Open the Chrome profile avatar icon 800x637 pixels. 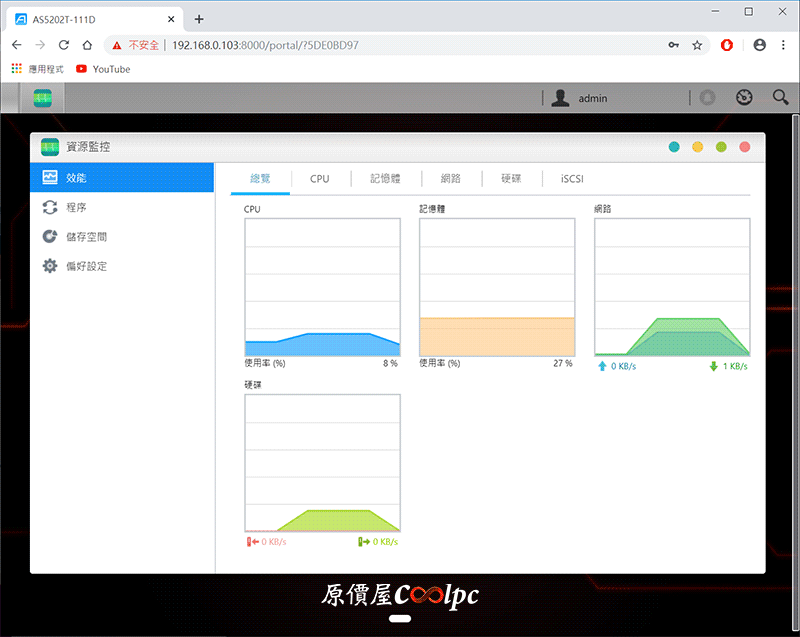(x=760, y=45)
